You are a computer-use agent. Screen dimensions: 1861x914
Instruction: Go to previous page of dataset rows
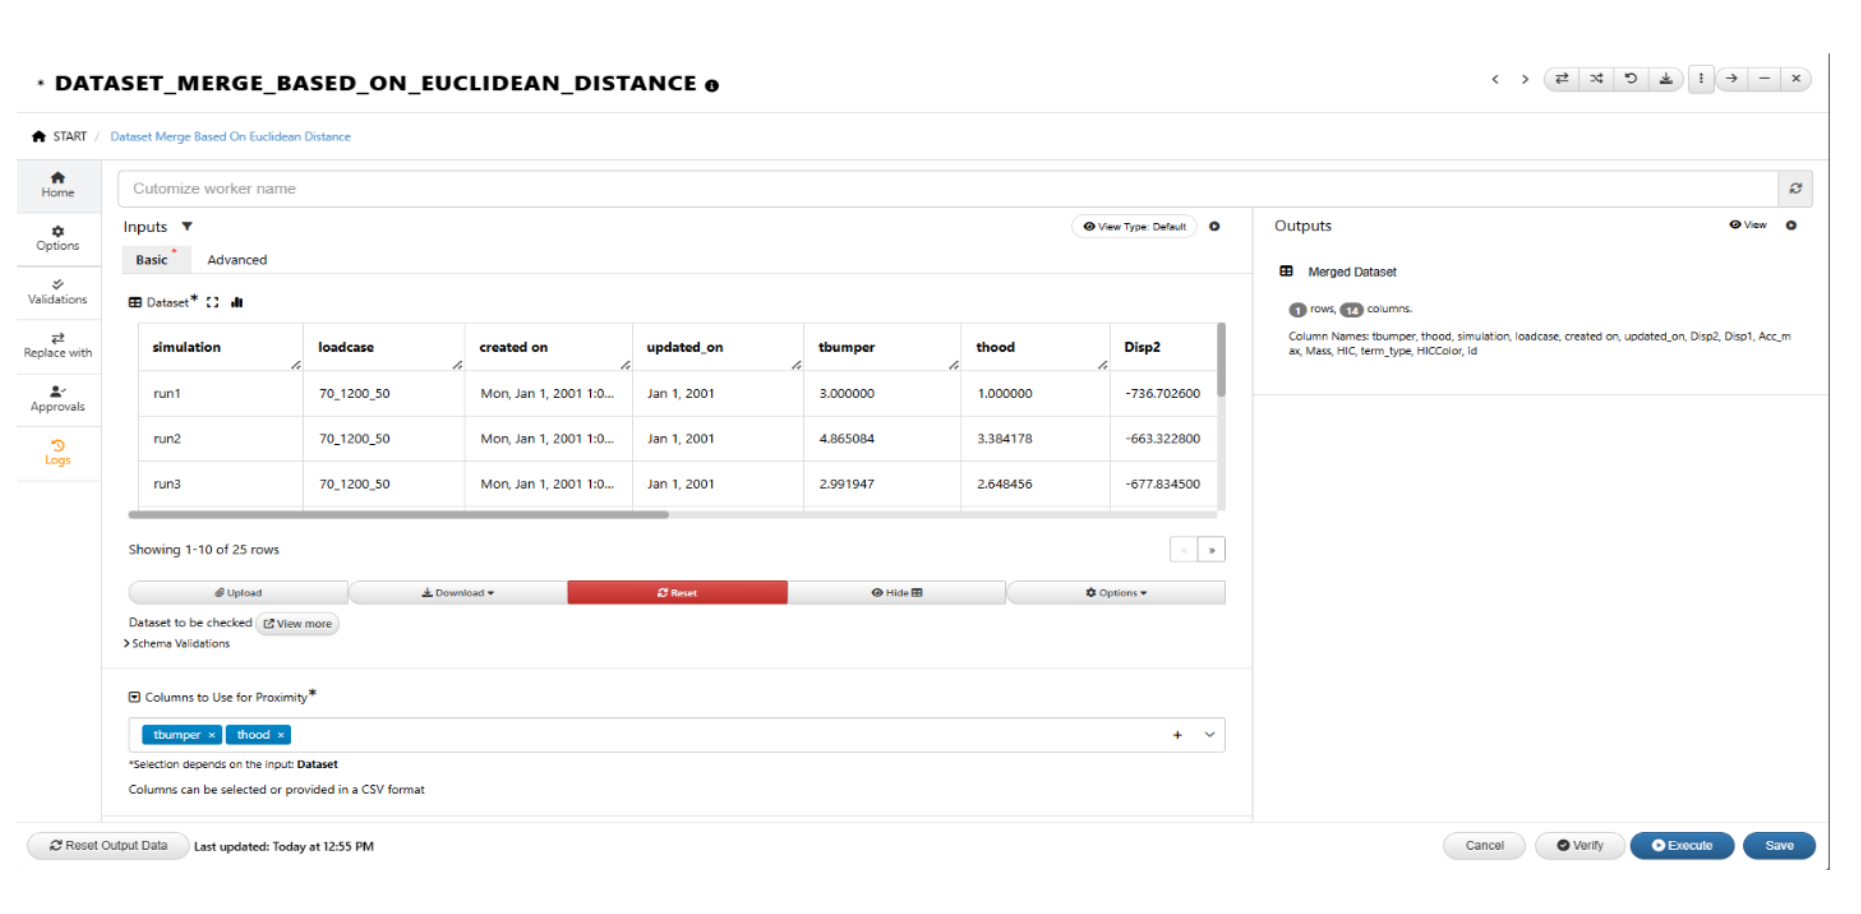1184,550
